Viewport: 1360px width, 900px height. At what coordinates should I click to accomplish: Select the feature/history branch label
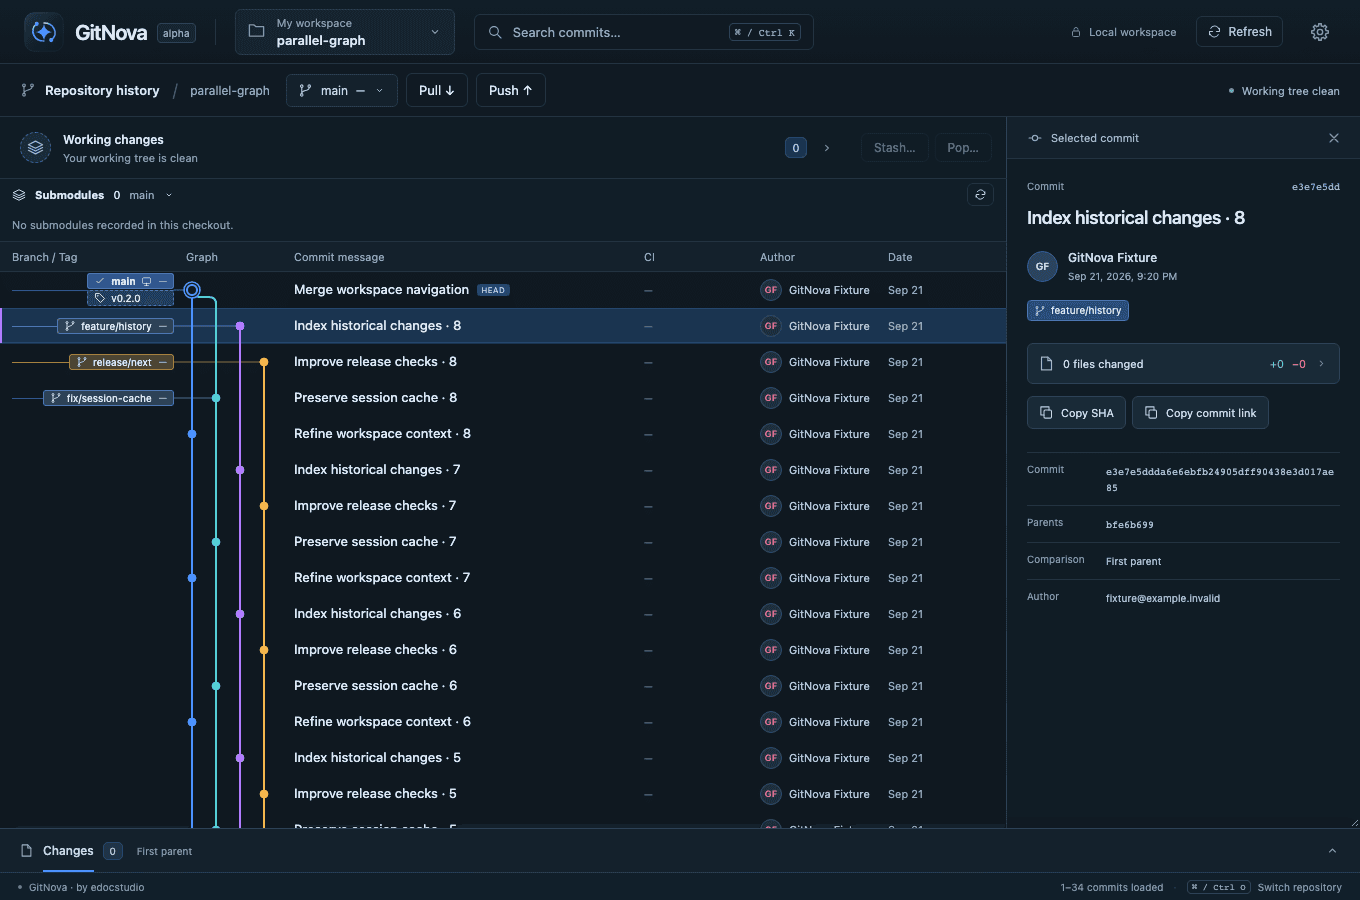[116, 326]
